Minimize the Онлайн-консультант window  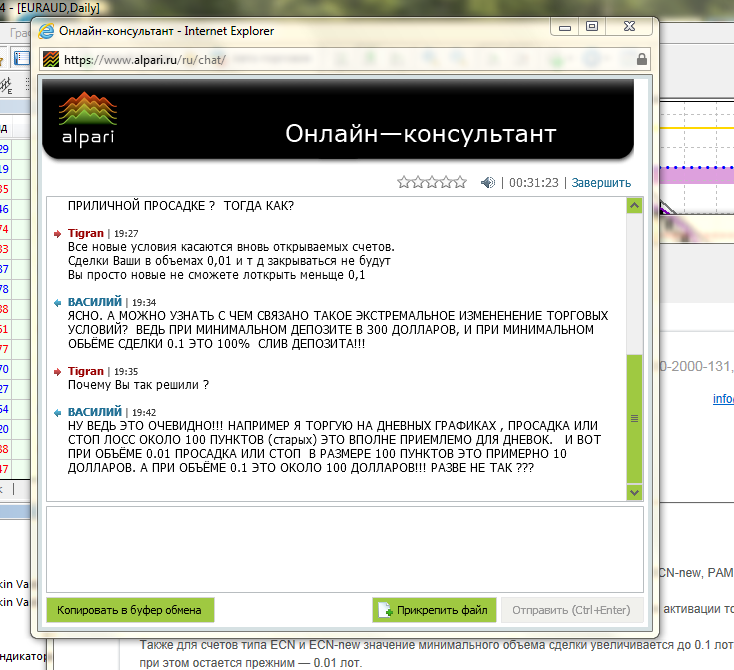click(x=565, y=27)
